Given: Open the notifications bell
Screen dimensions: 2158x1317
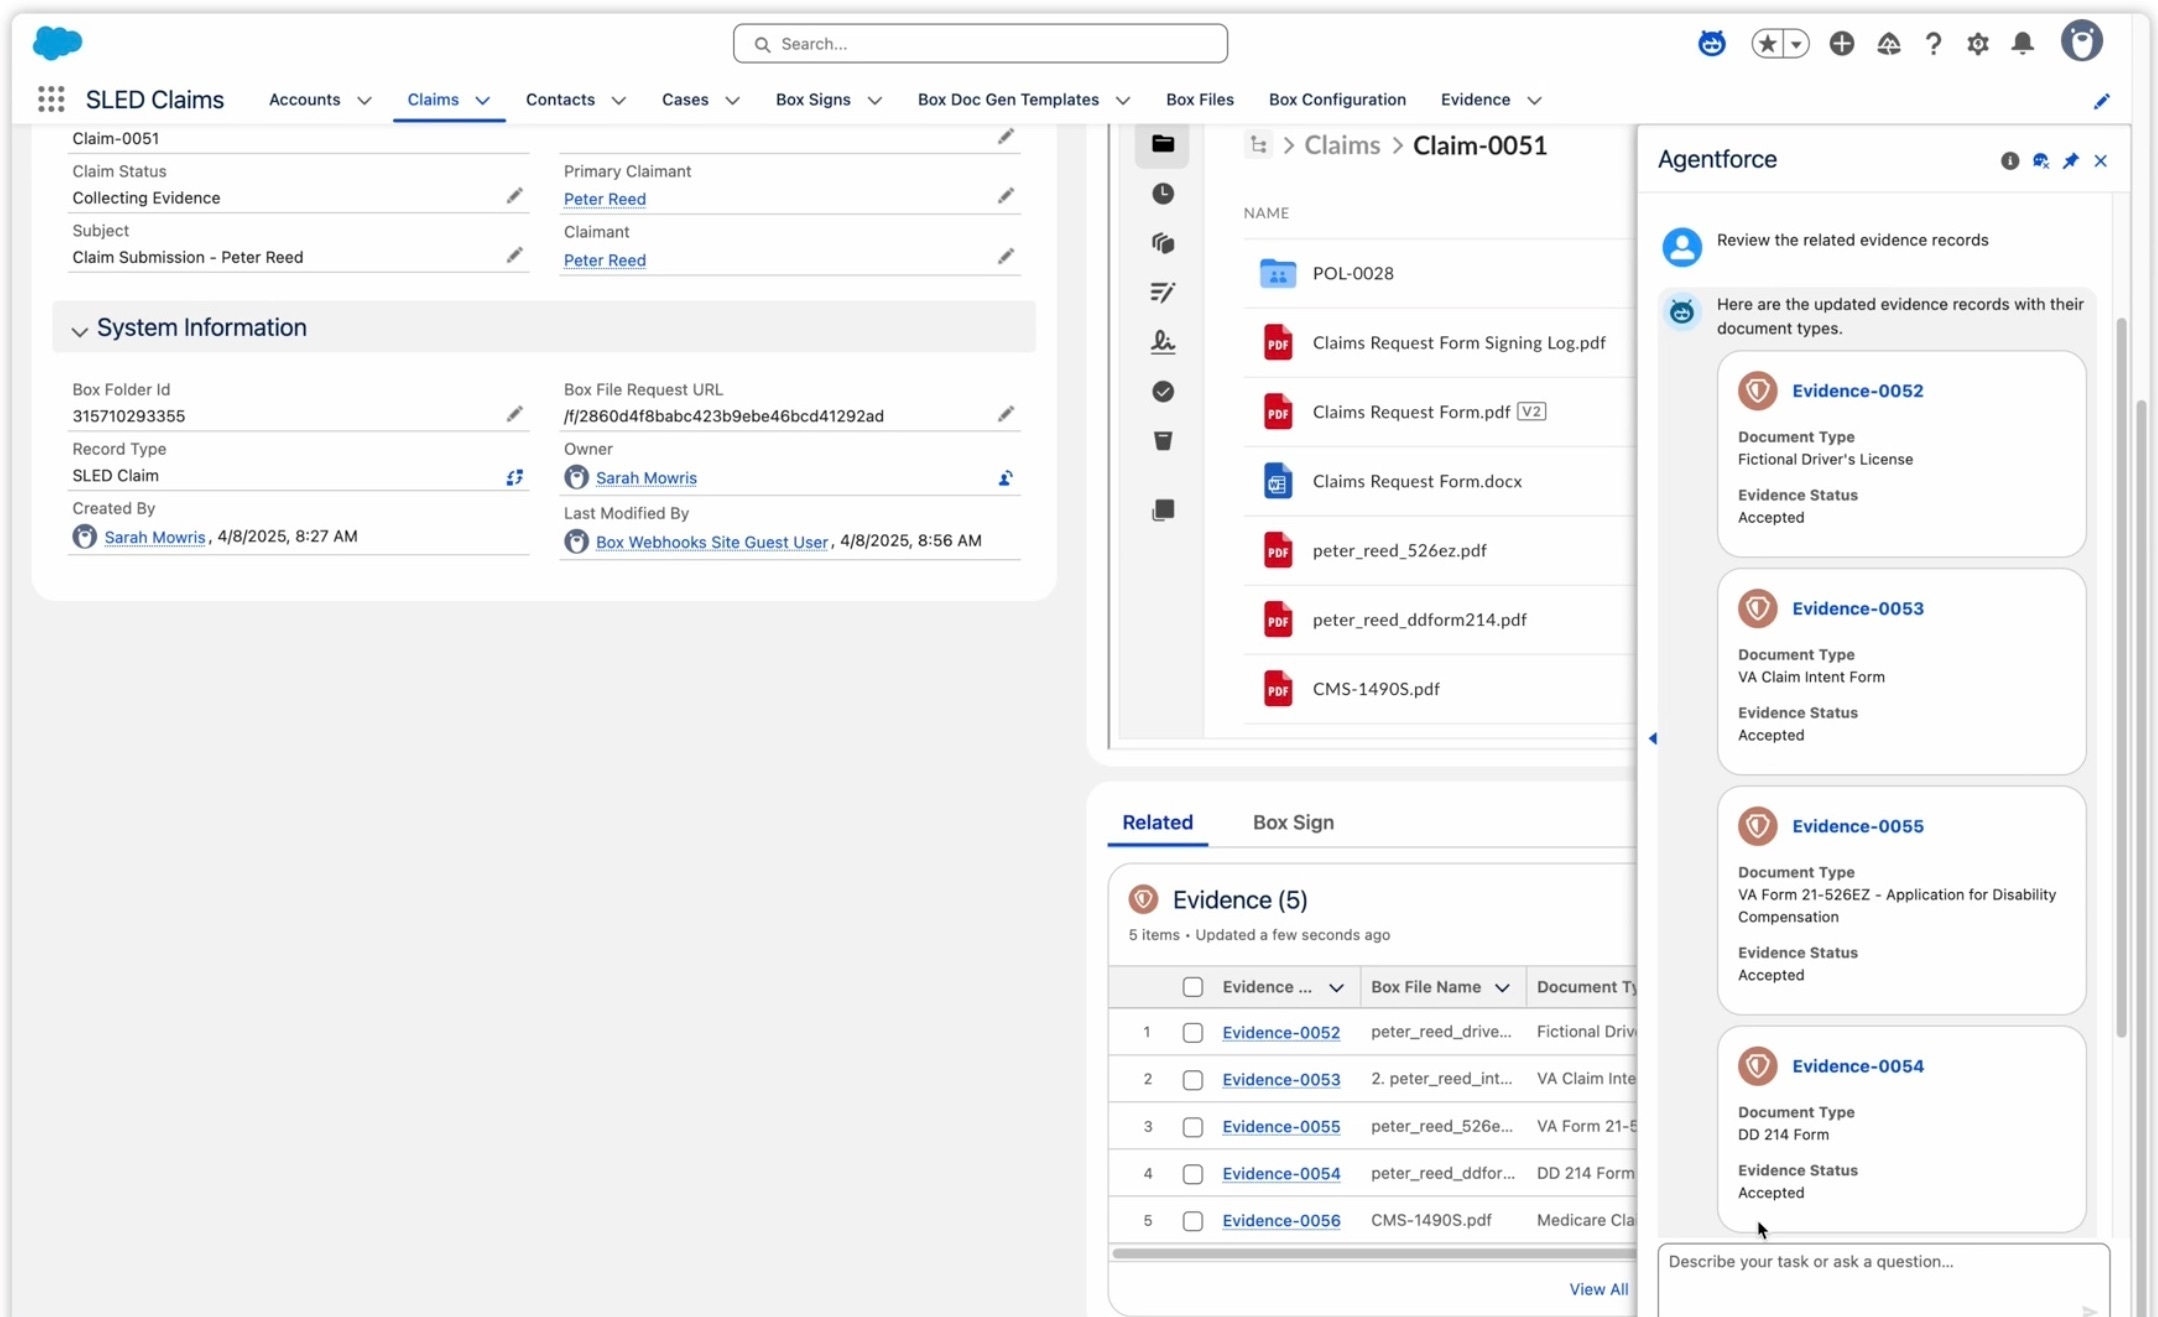Looking at the screenshot, I should (2022, 44).
